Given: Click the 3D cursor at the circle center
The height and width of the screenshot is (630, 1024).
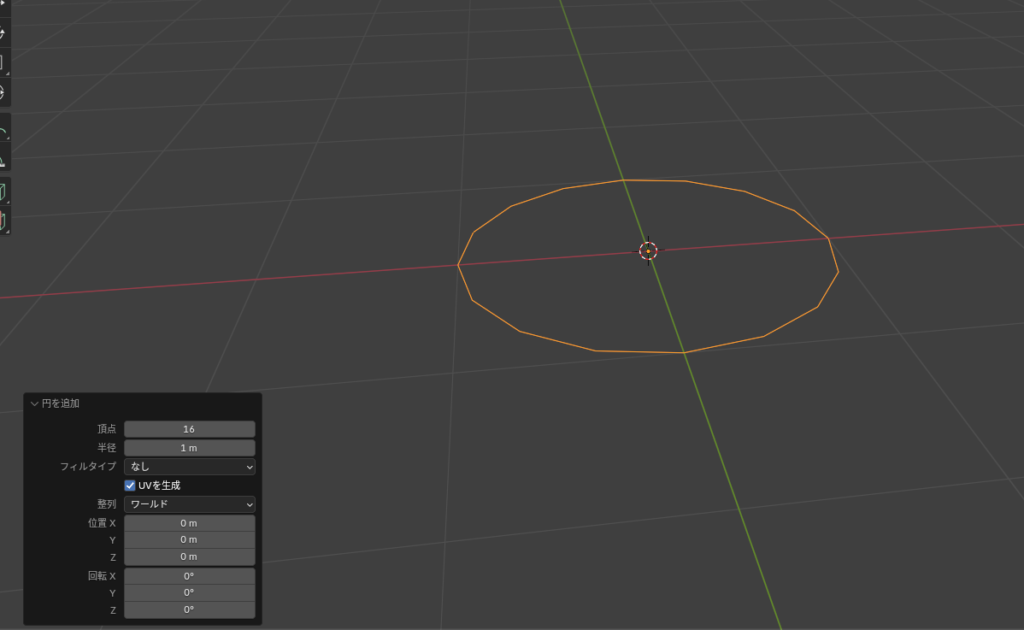Looking at the screenshot, I should tap(648, 250).
